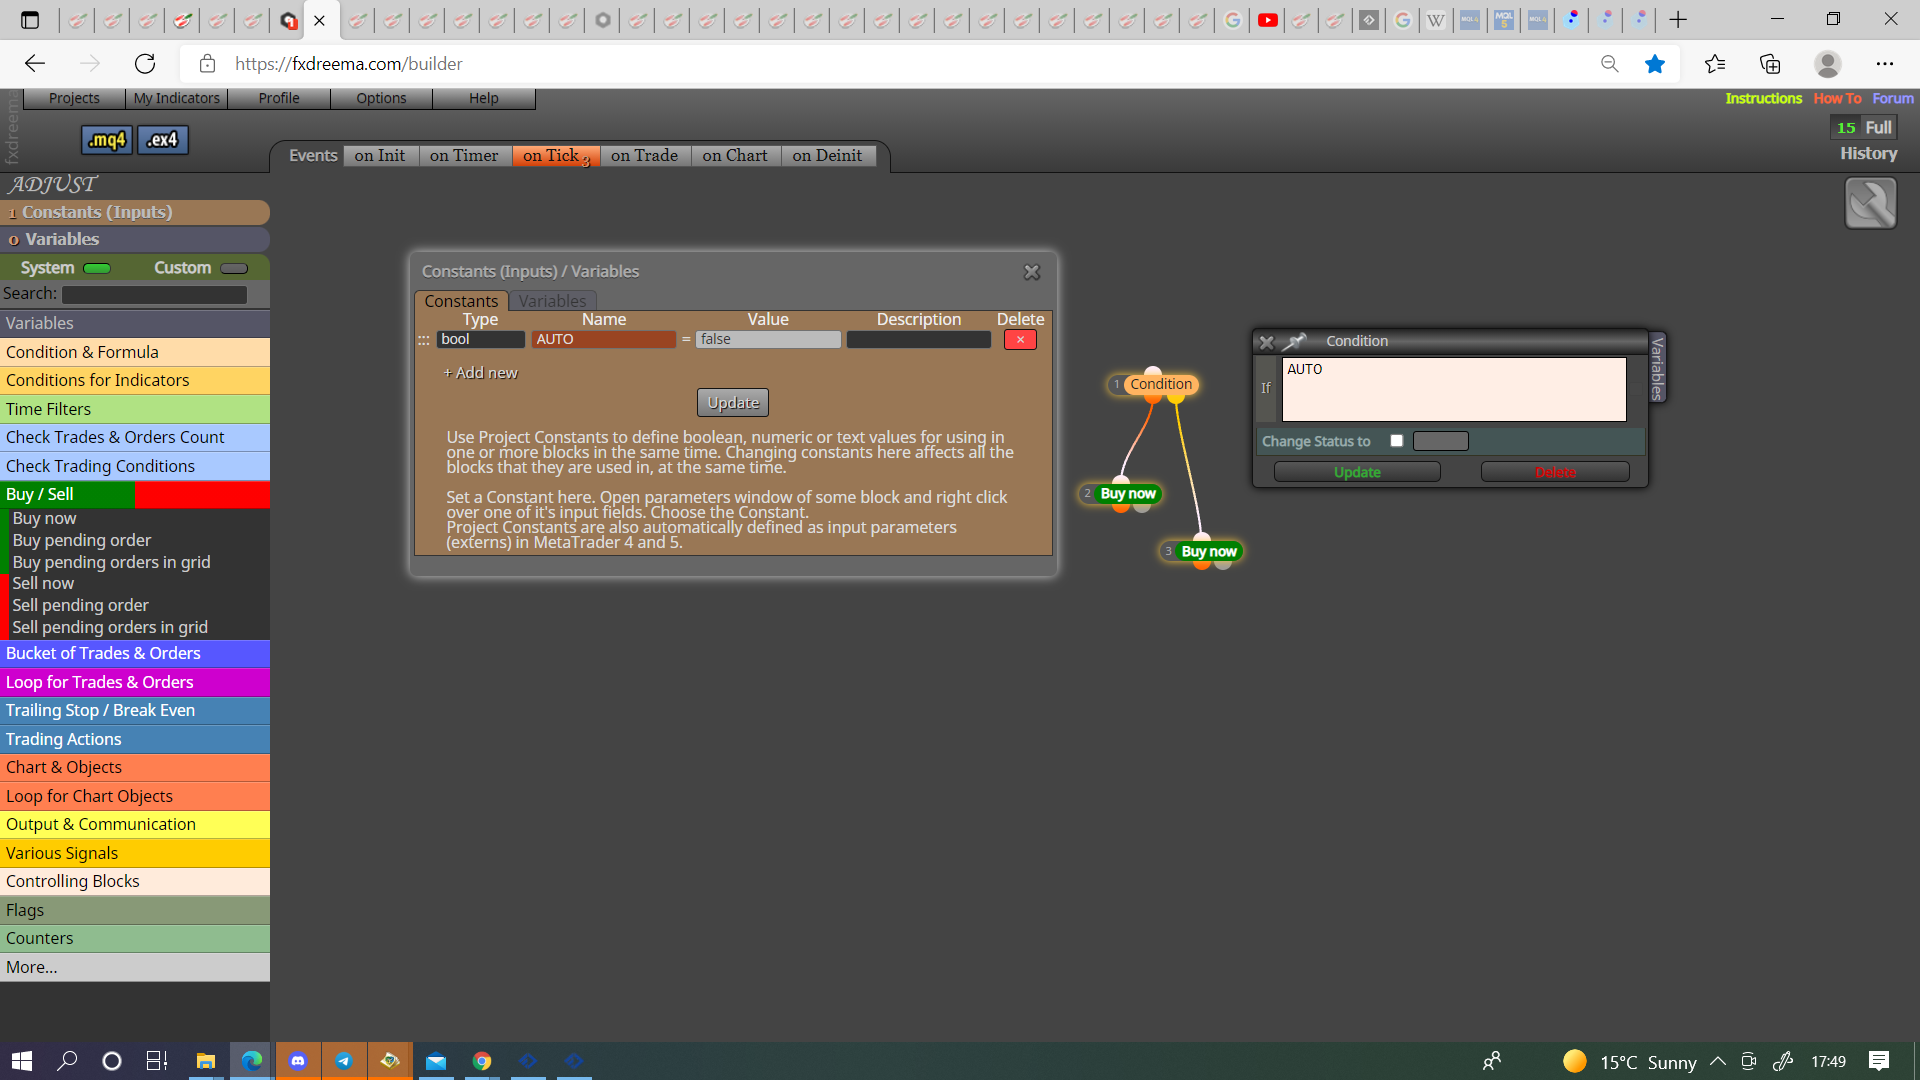Add a Sell now block from sidebar
The height and width of the screenshot is (1080, 1920).
click(x=43, y=583)
